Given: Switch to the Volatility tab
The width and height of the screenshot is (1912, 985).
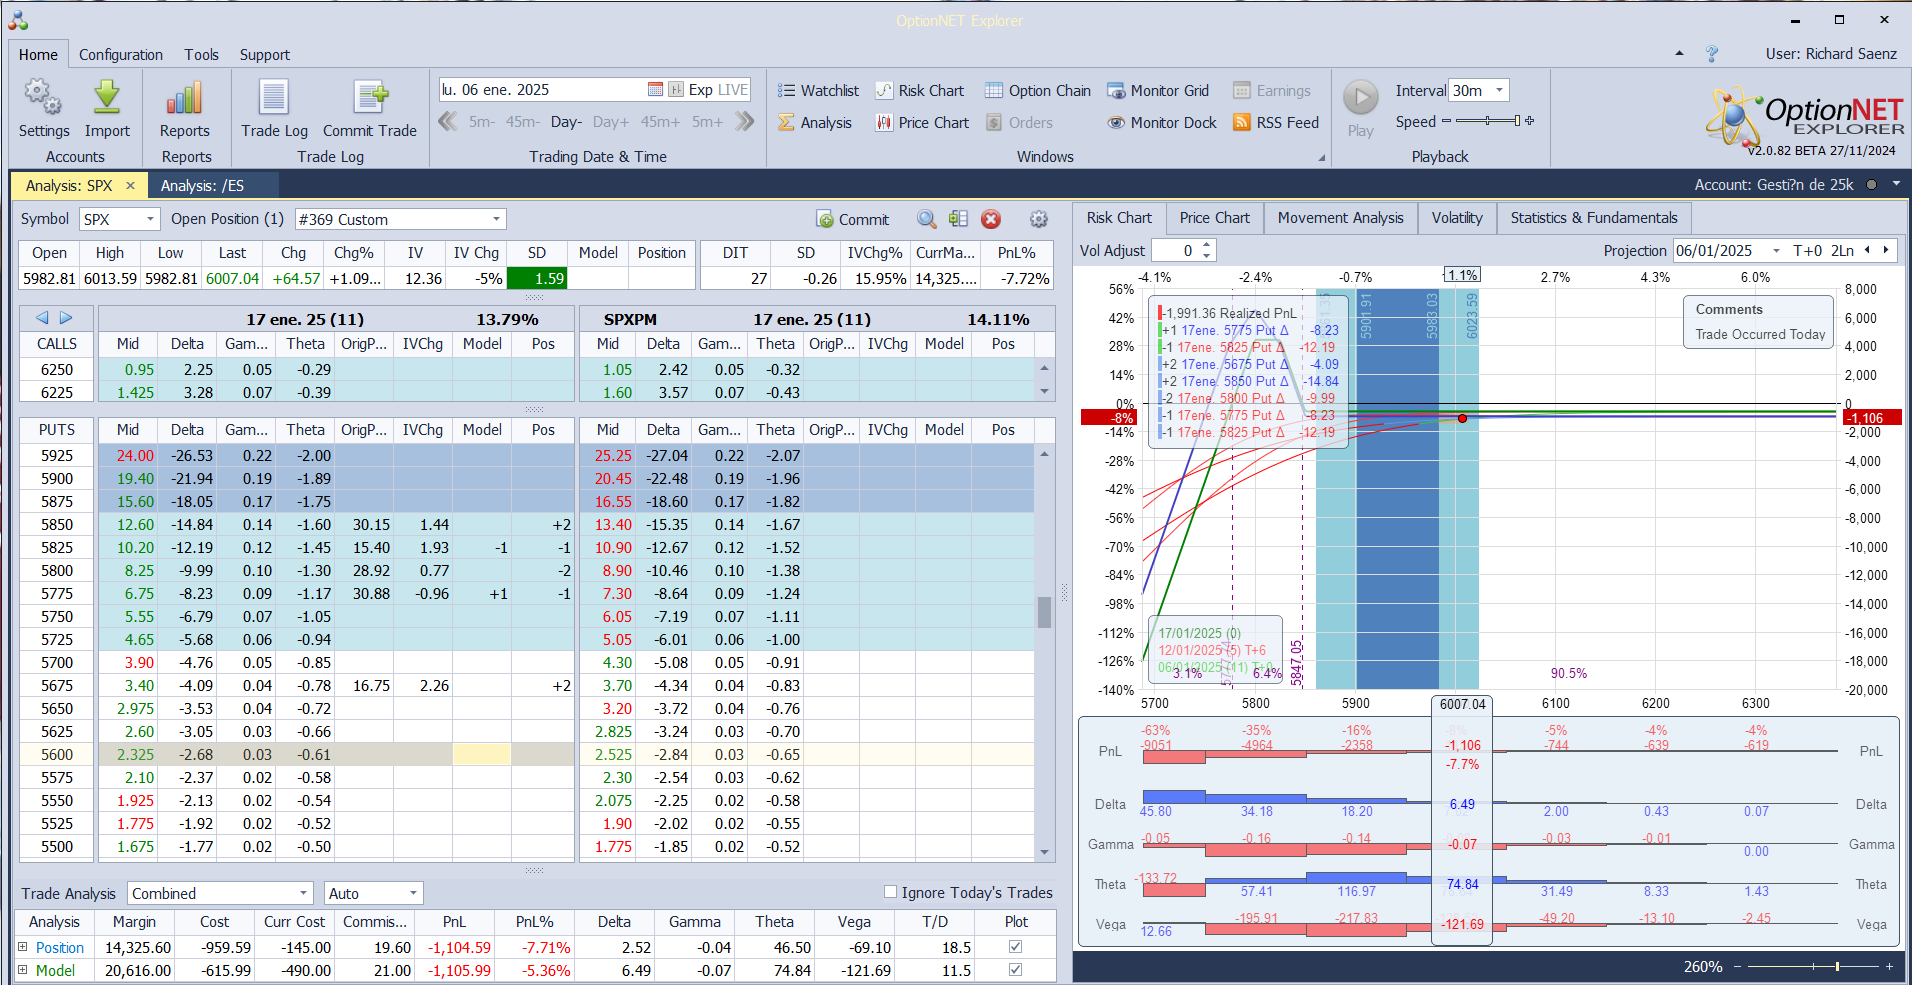Looking at the screenshot, I should click(1457, 218).
